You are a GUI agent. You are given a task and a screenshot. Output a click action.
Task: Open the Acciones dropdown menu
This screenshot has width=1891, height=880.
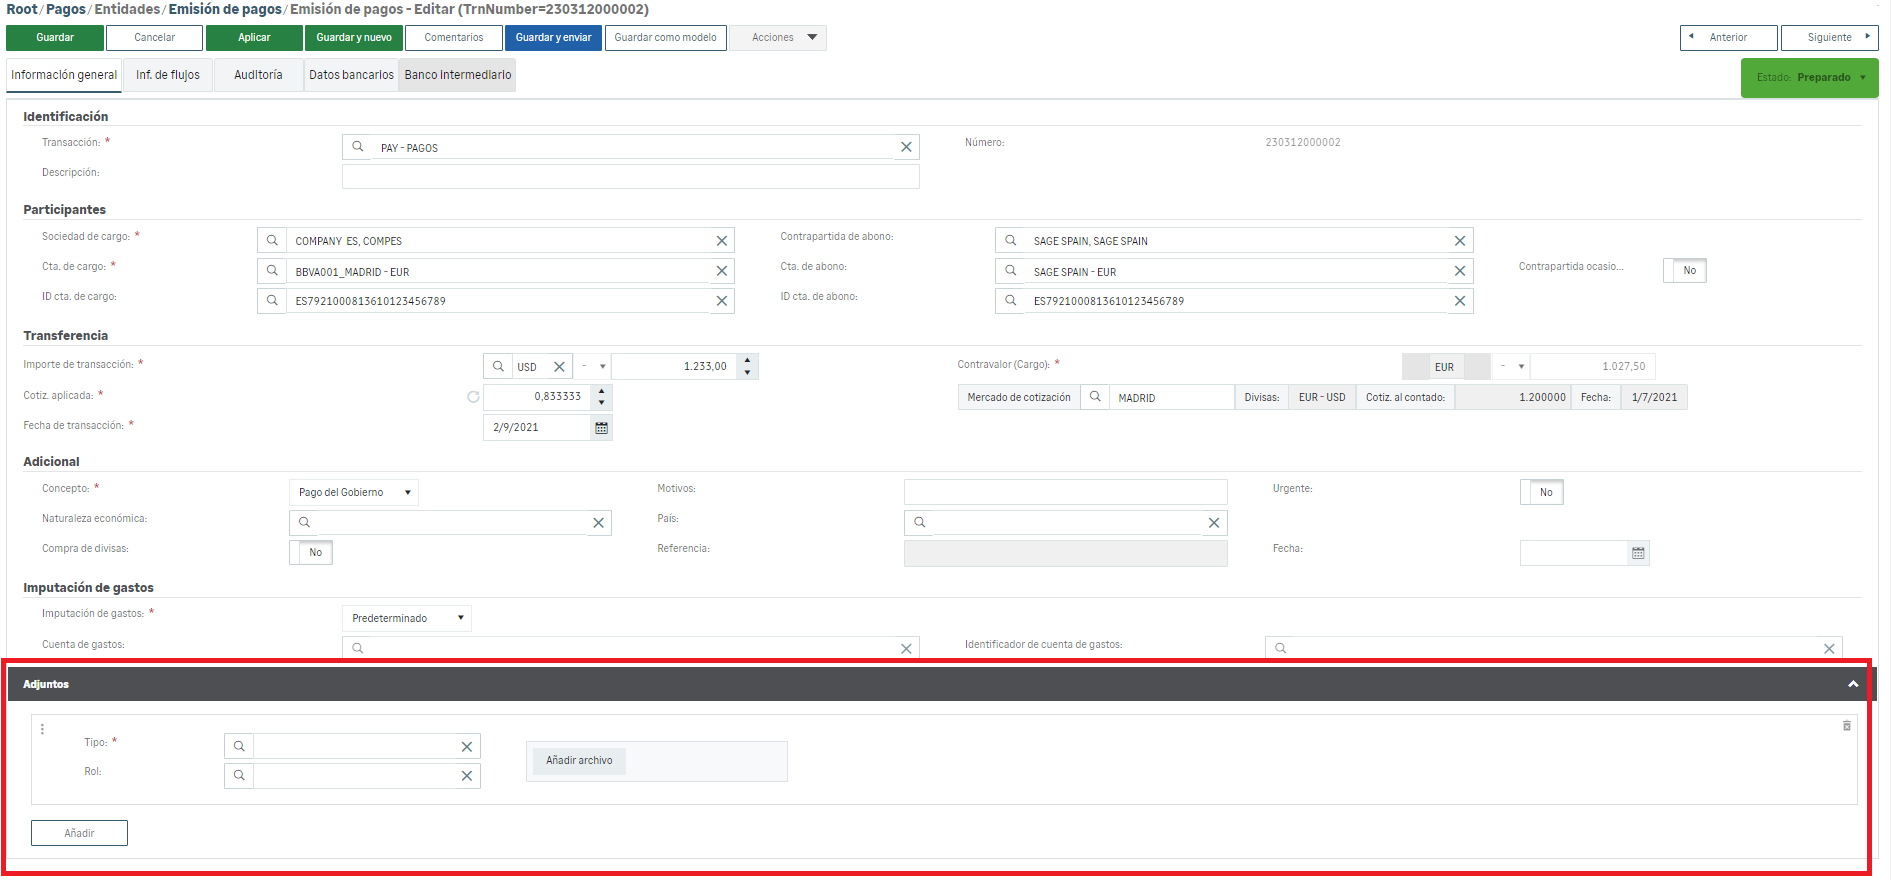tap(778, 38)
